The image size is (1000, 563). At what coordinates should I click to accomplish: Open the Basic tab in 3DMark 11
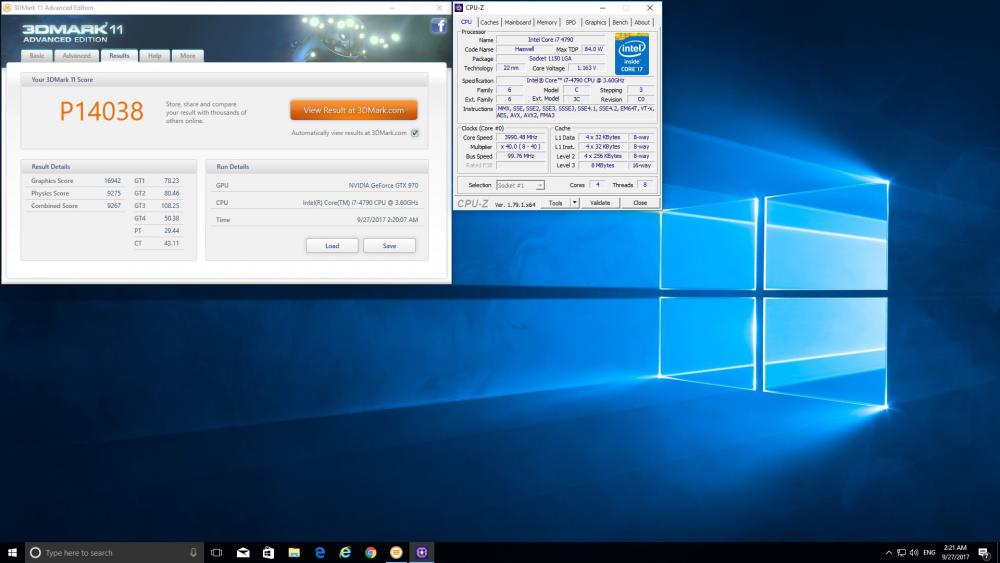pos(37,55)
